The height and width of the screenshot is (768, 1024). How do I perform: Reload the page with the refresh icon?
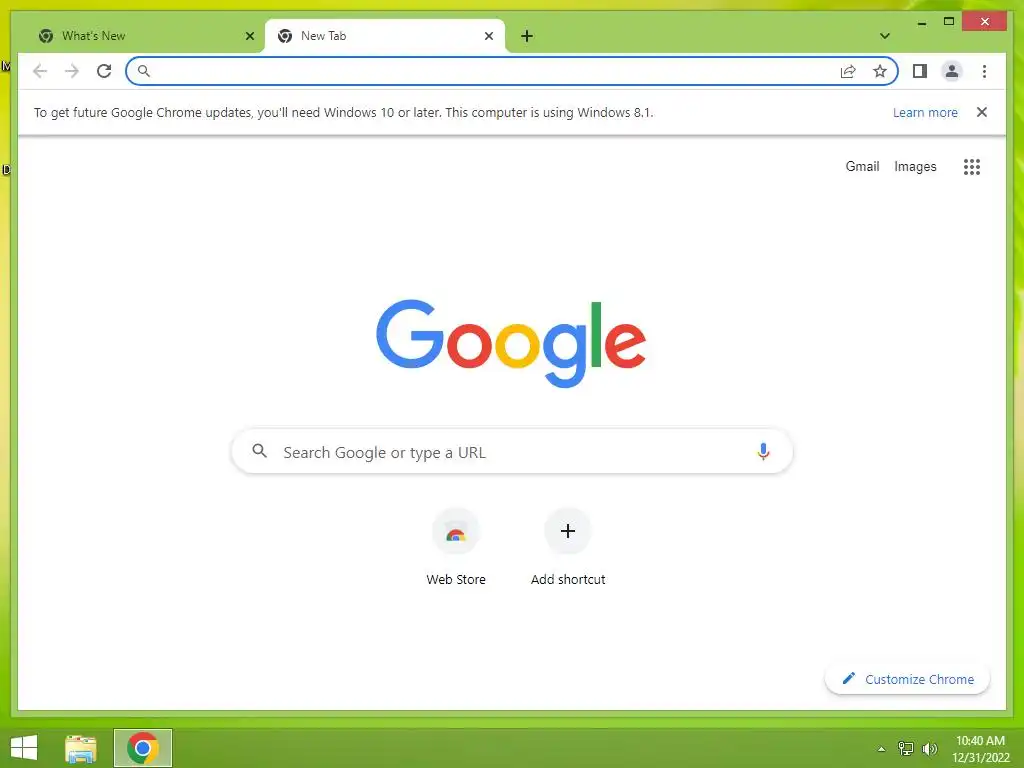(104, 71)
